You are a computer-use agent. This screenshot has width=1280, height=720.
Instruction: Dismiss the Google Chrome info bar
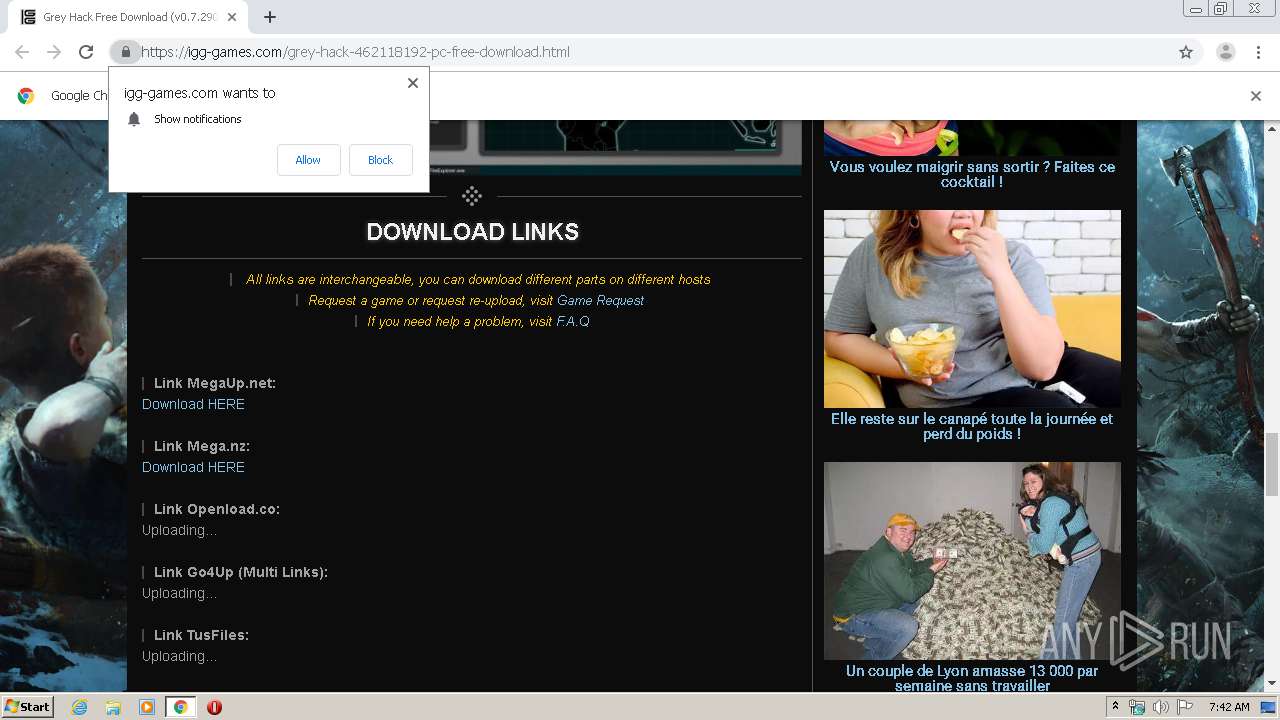(1256, 96)
